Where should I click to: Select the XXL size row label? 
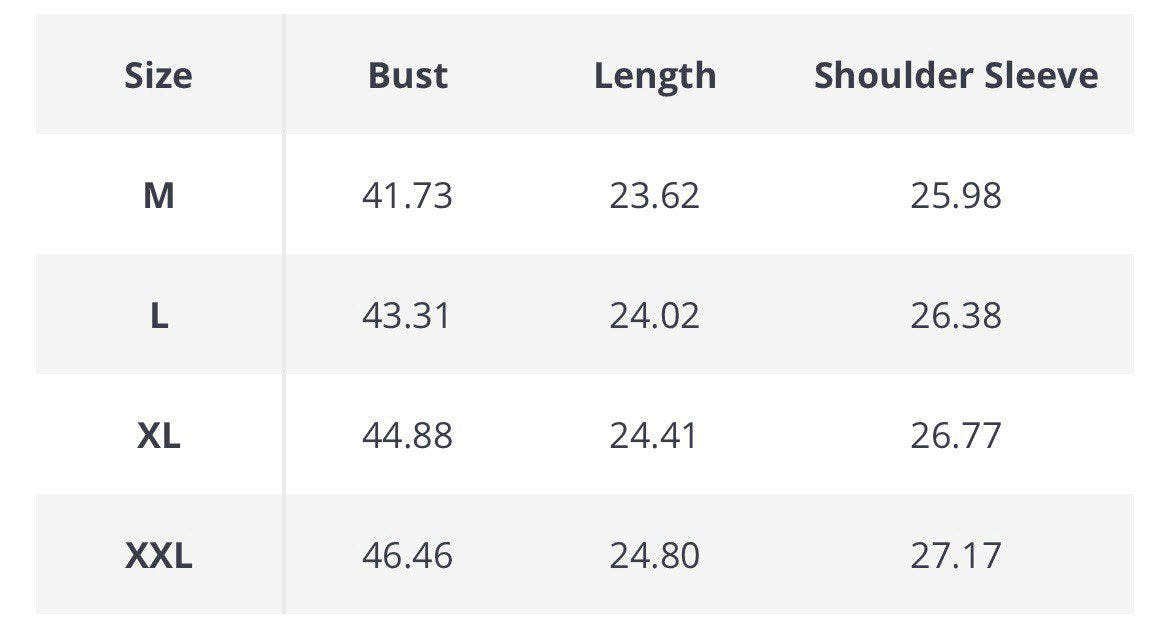(x=159, y=556)
